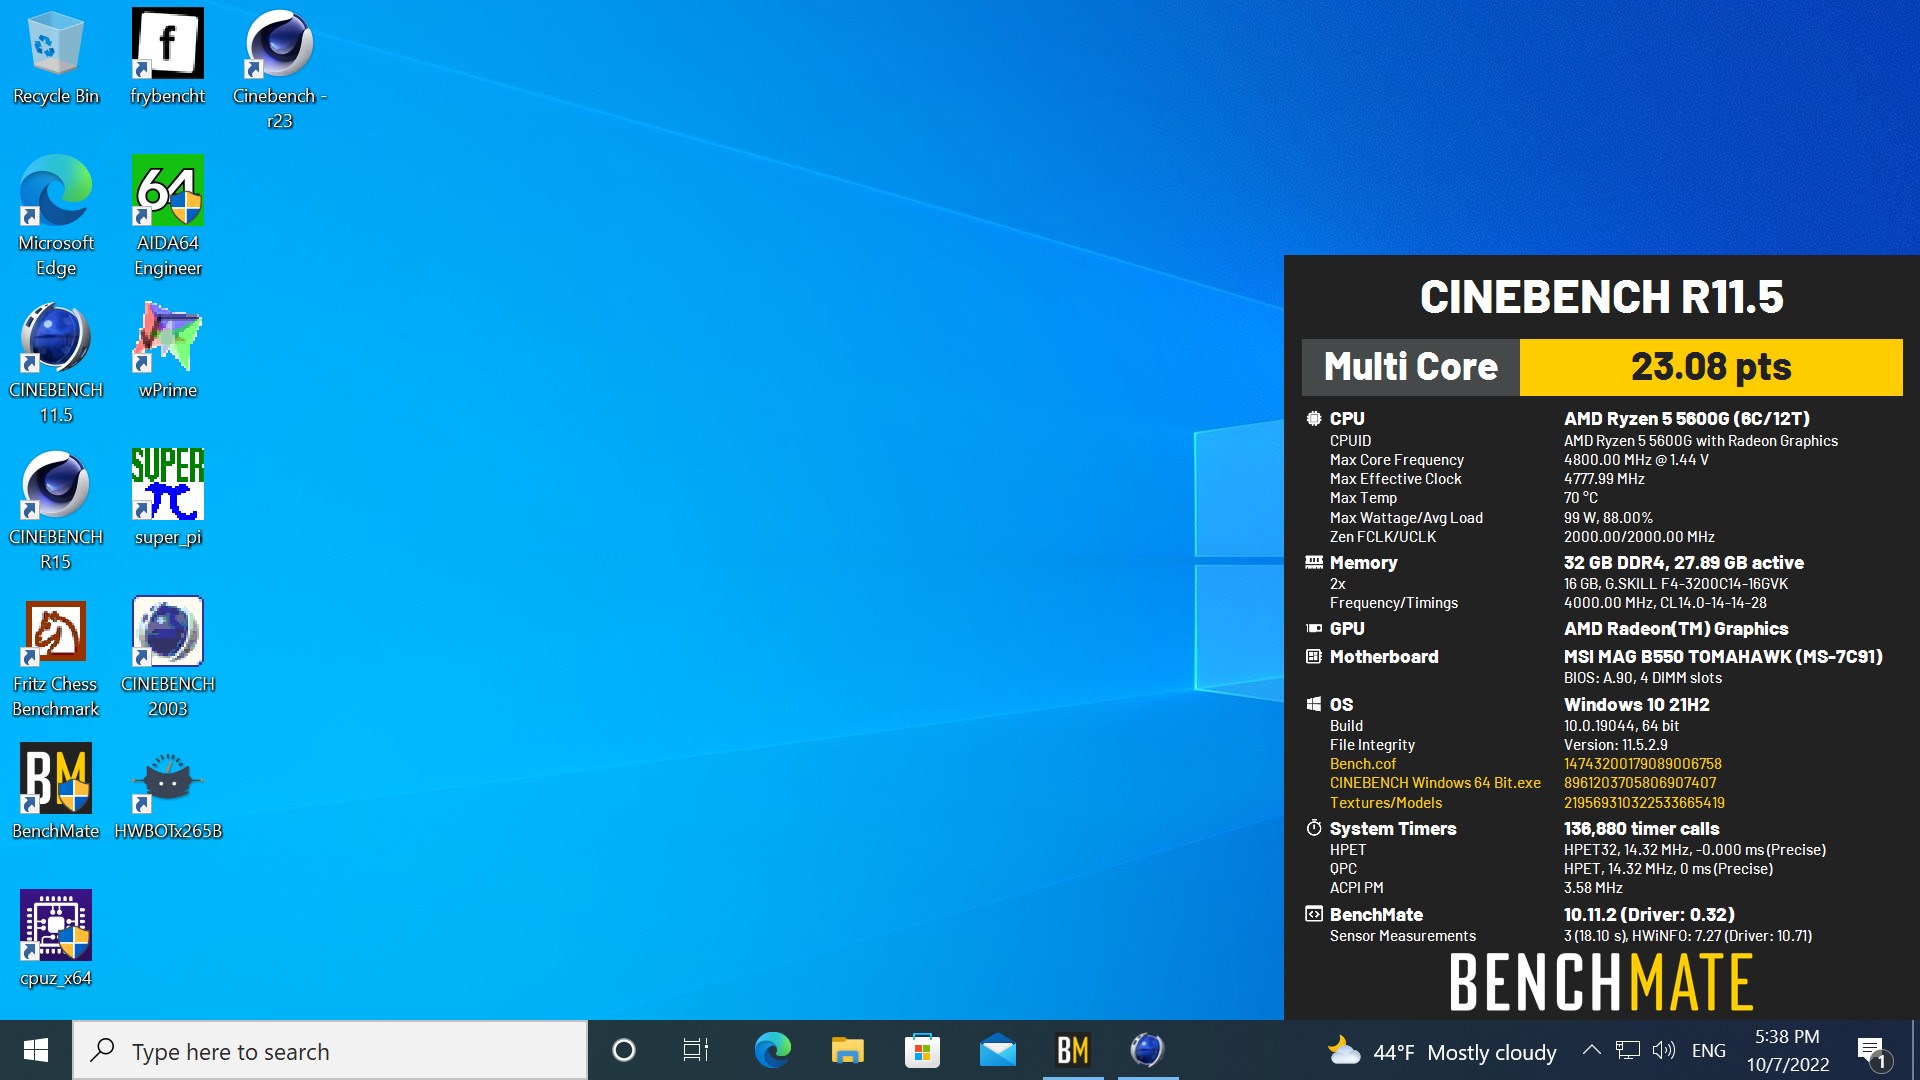Click the 32 GB DDR4 memory heading
The height and width of the screenshot is (1080, 1920).
1684,563
